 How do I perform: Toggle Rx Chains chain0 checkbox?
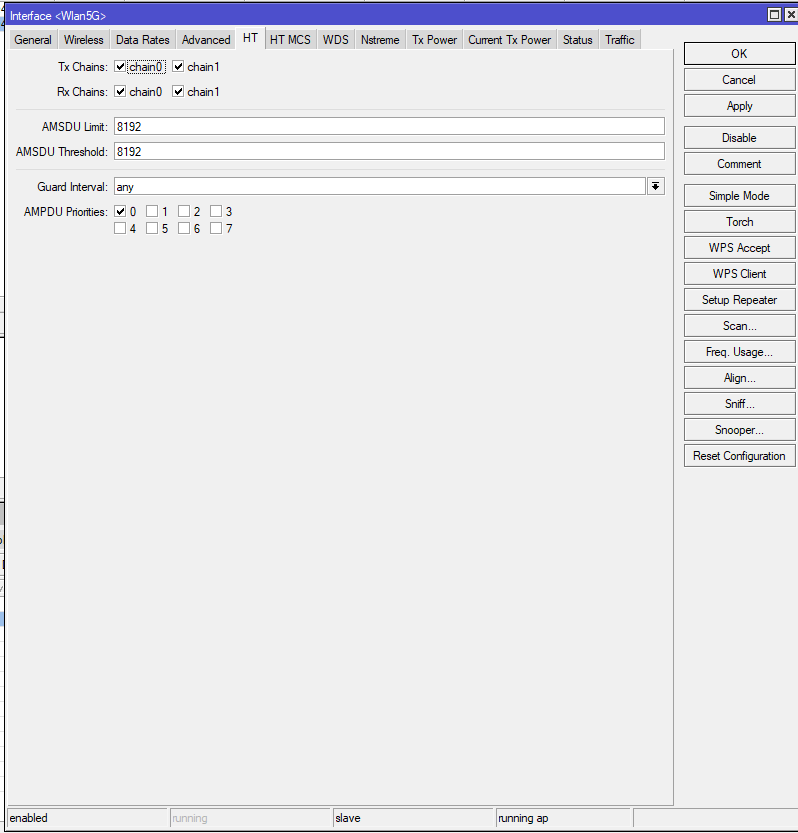pos(120,92)
